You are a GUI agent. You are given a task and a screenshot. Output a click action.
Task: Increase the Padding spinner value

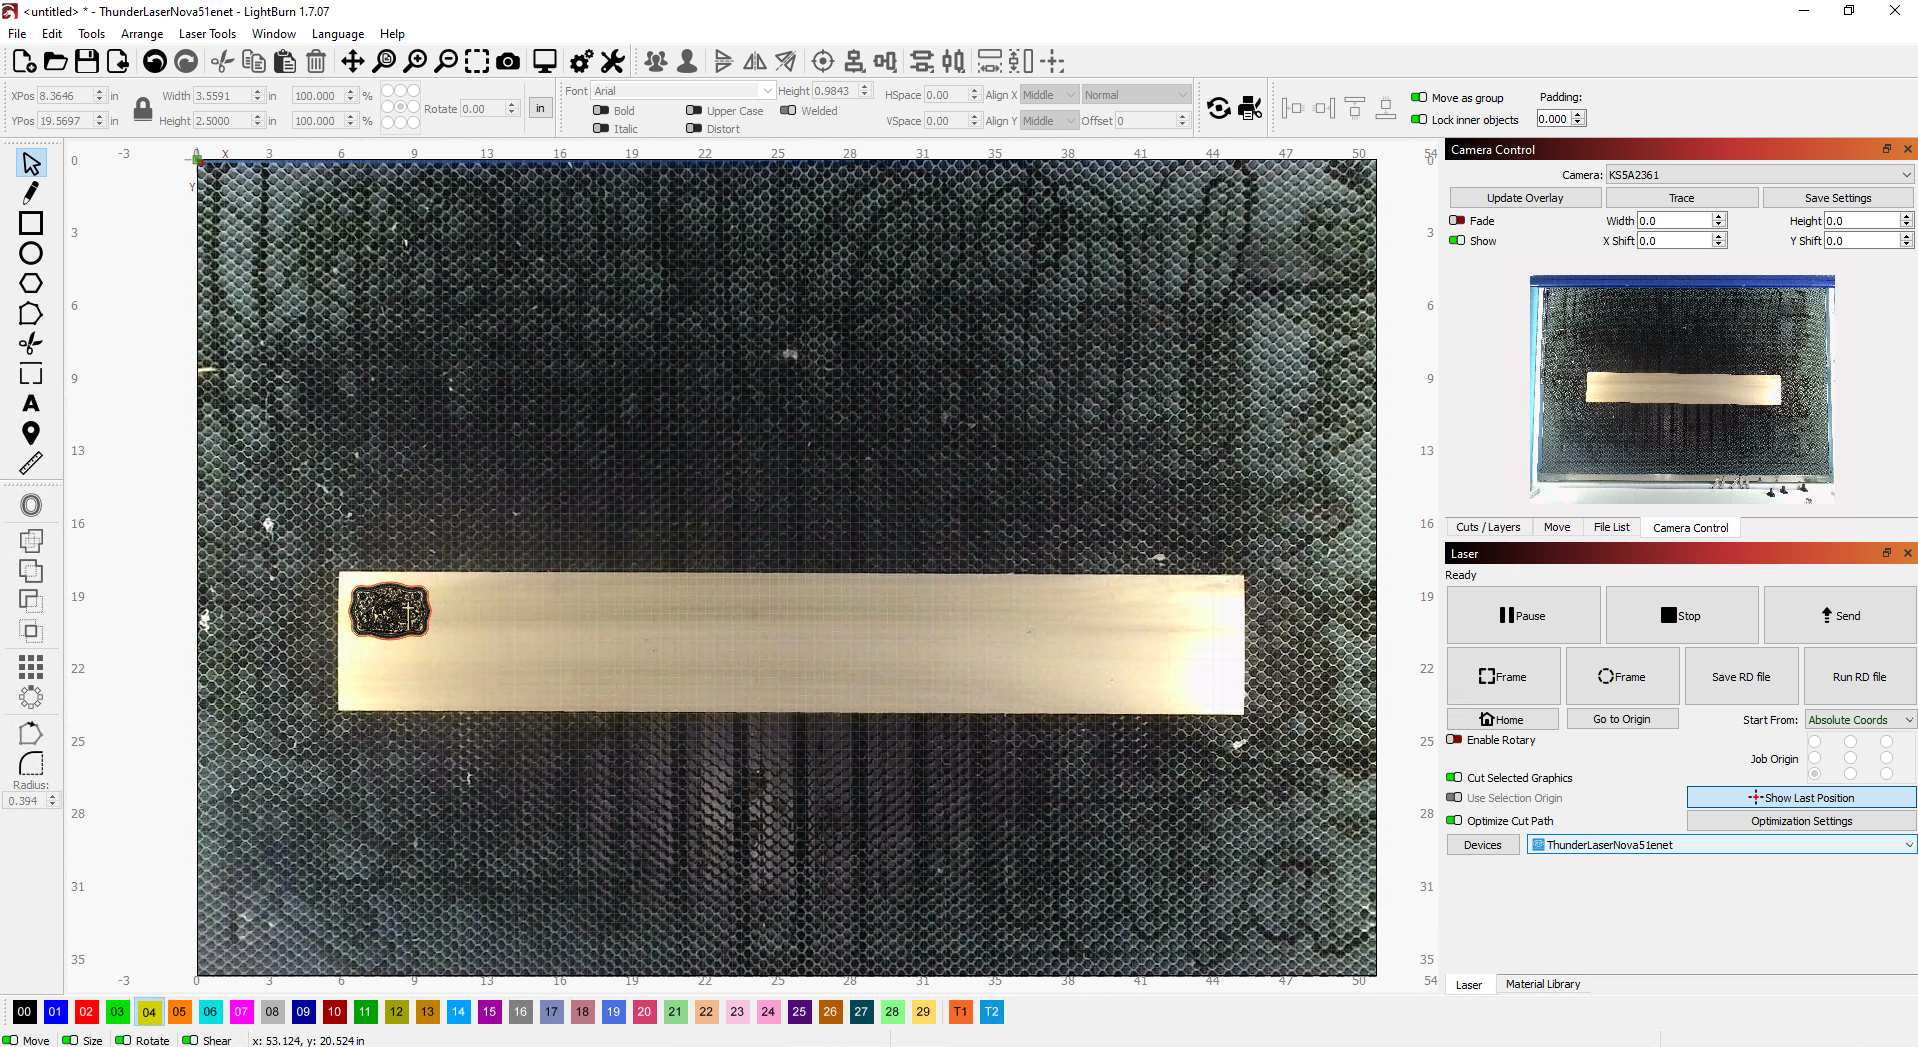coord(1579,115)
